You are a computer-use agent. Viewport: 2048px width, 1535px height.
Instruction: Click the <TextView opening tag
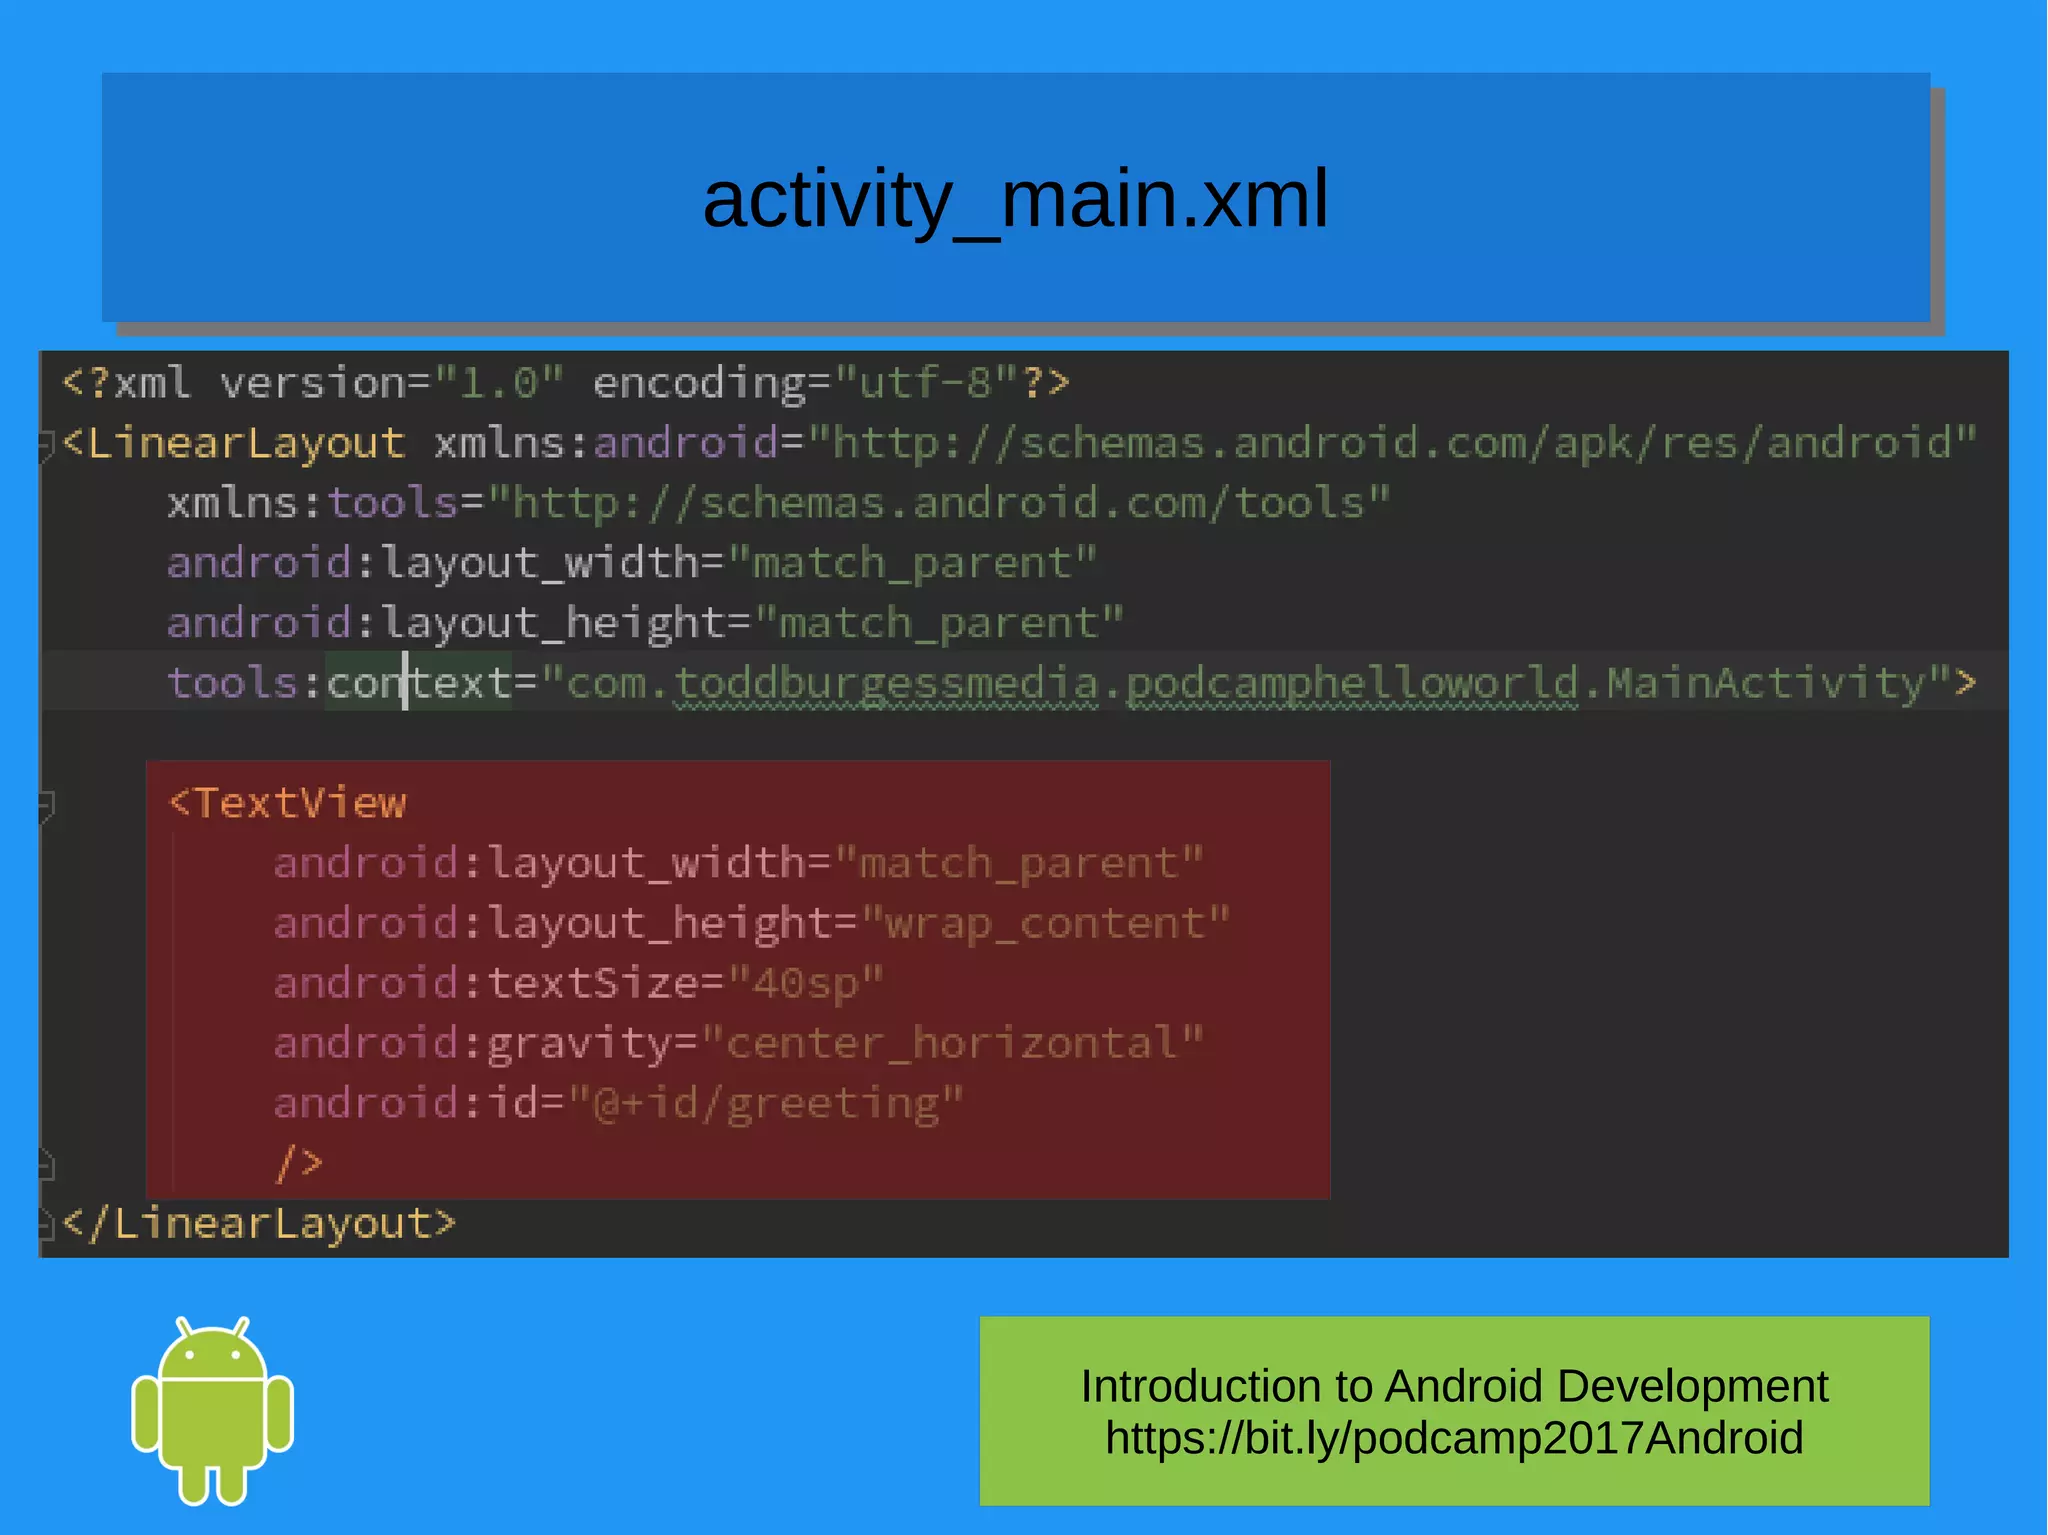[288, 803]
